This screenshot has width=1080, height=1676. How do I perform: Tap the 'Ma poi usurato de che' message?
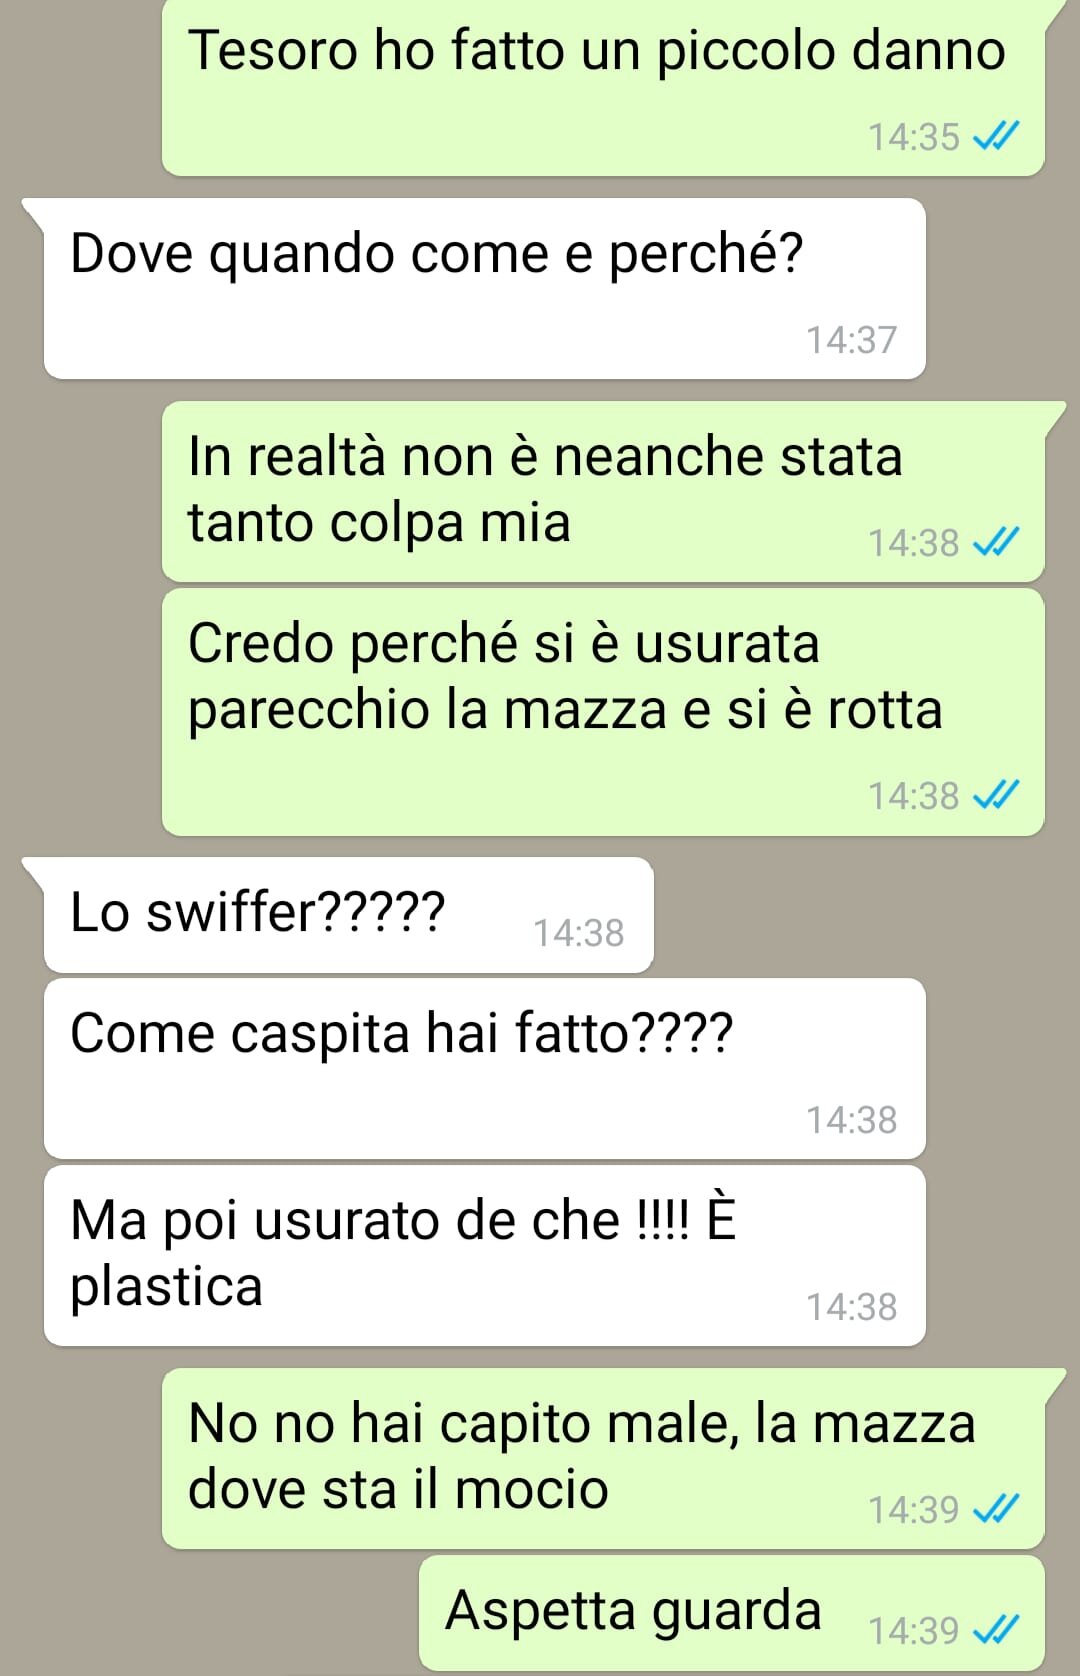[x=484, y=1256]
